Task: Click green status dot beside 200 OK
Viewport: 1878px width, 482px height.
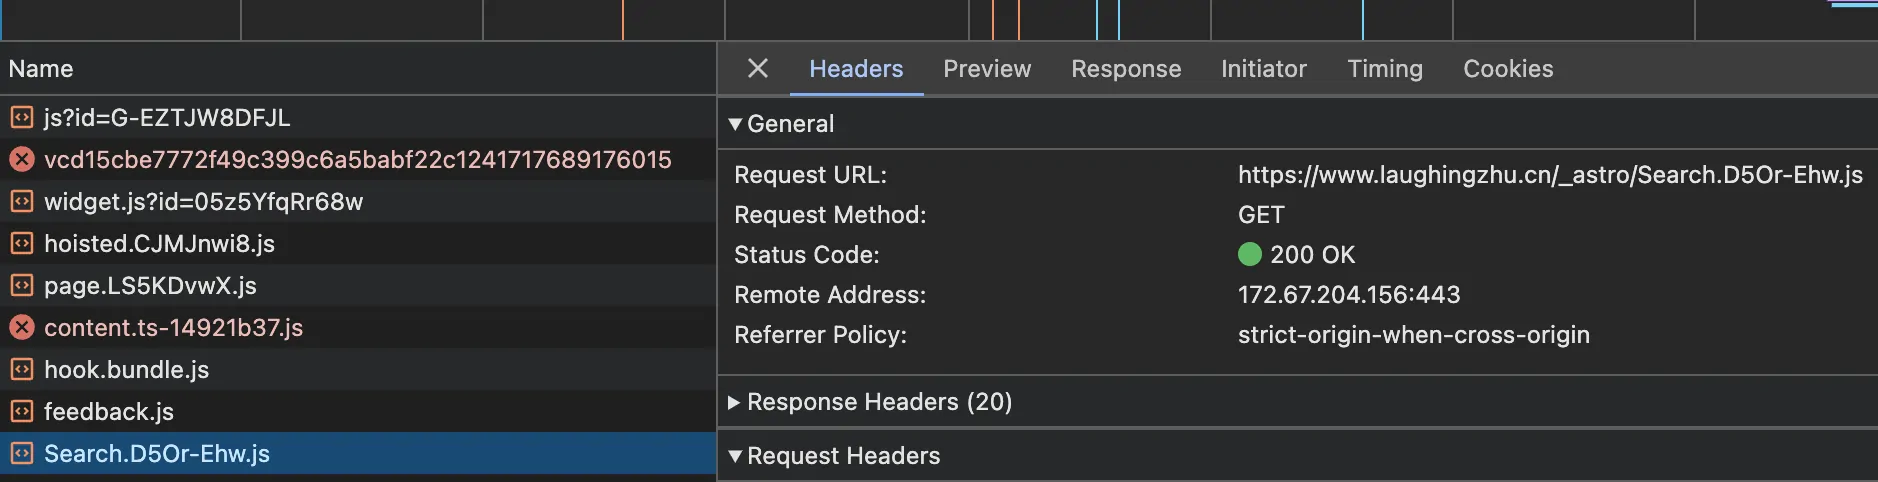Action: [1250, 254]
